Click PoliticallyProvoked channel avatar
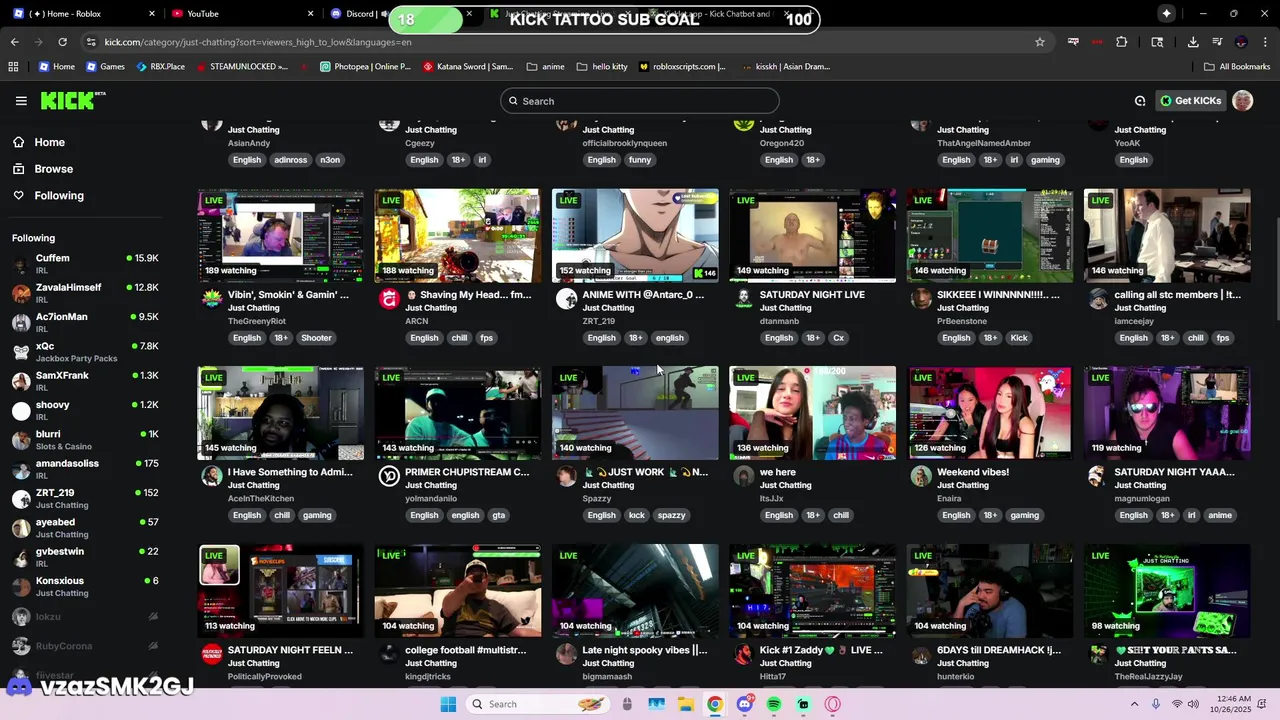The image size is (1280, 720). click(211, 654)
